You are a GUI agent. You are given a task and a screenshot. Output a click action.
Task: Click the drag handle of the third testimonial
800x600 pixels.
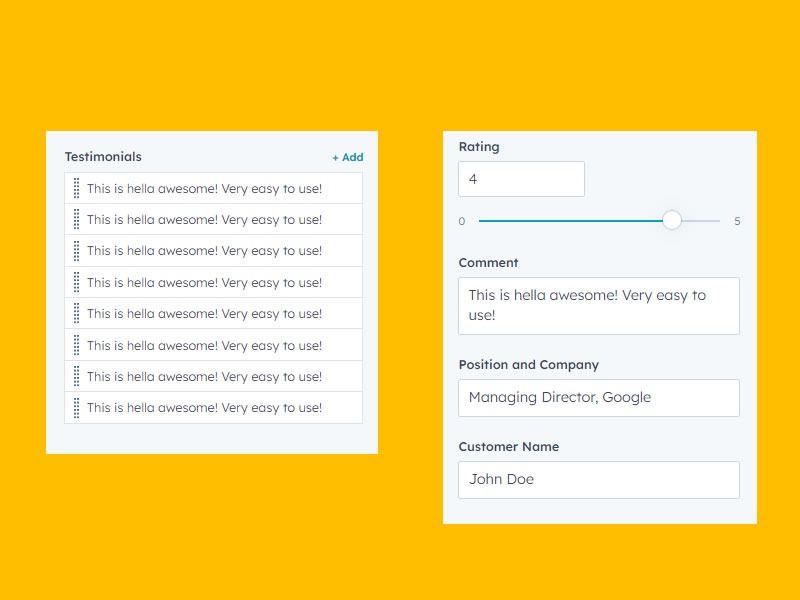pos(76,251)
